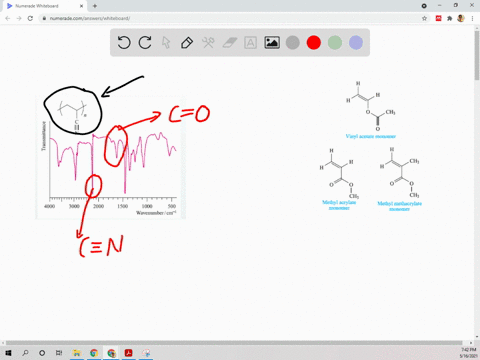Select the pen drawing tool
480x360 pixels.
pyautogui.click(x=187, y=43)
